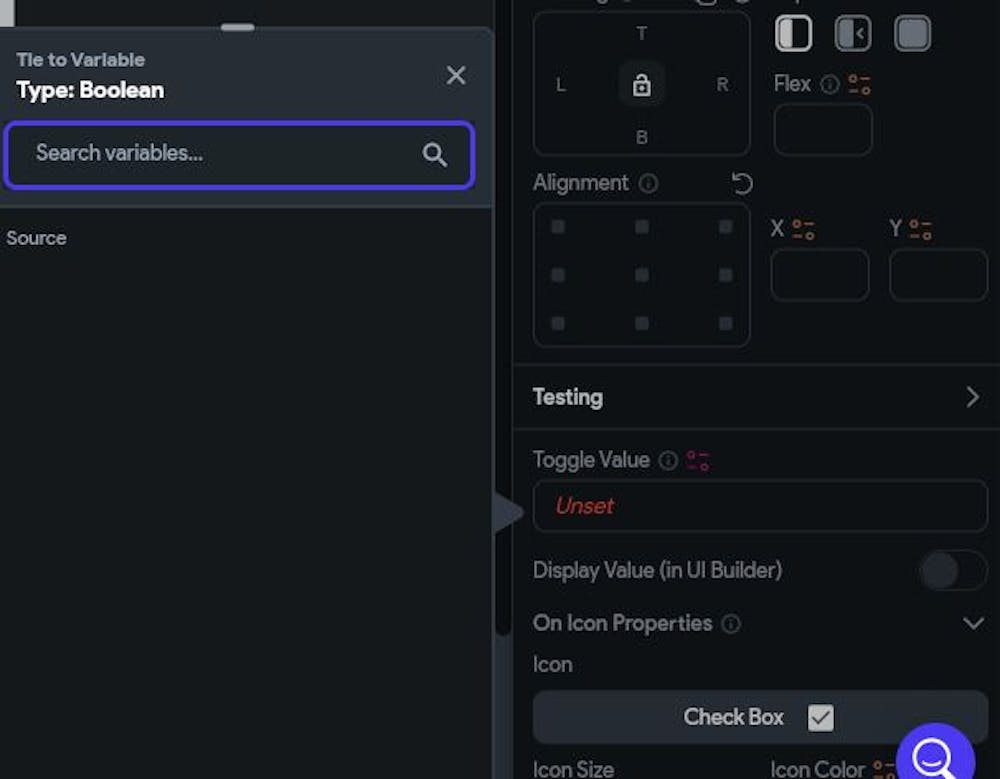Click the Unset Toggle Value field
The height and width of the screenshot is (779, 1000).
tap(758, 506)
